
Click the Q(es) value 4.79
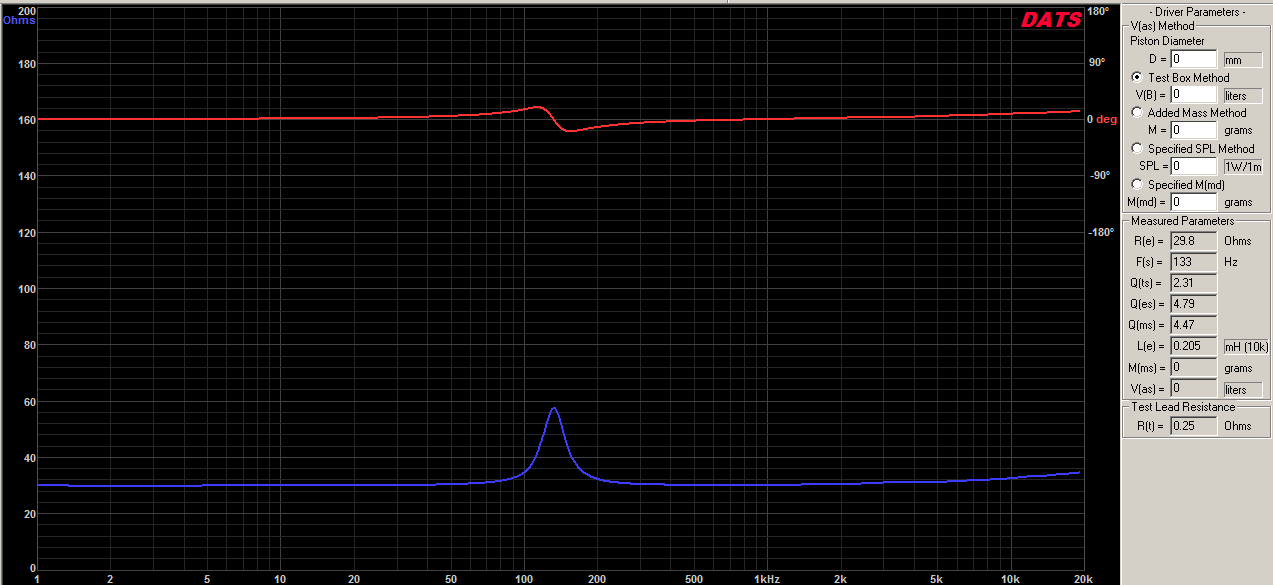[1194, 304]
